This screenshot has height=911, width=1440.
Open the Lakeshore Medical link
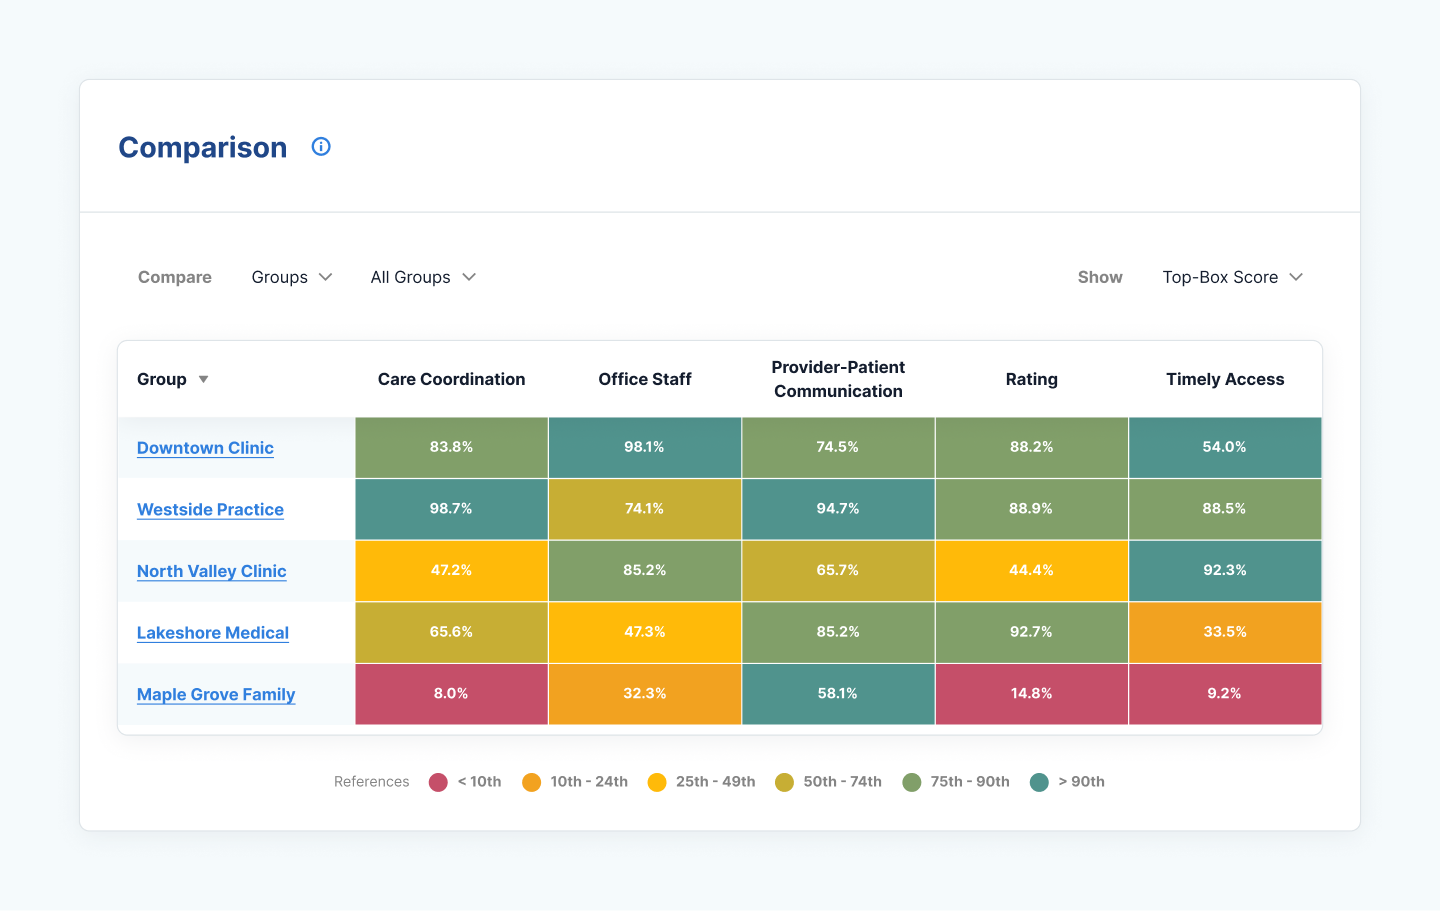[x=213, y=633]
